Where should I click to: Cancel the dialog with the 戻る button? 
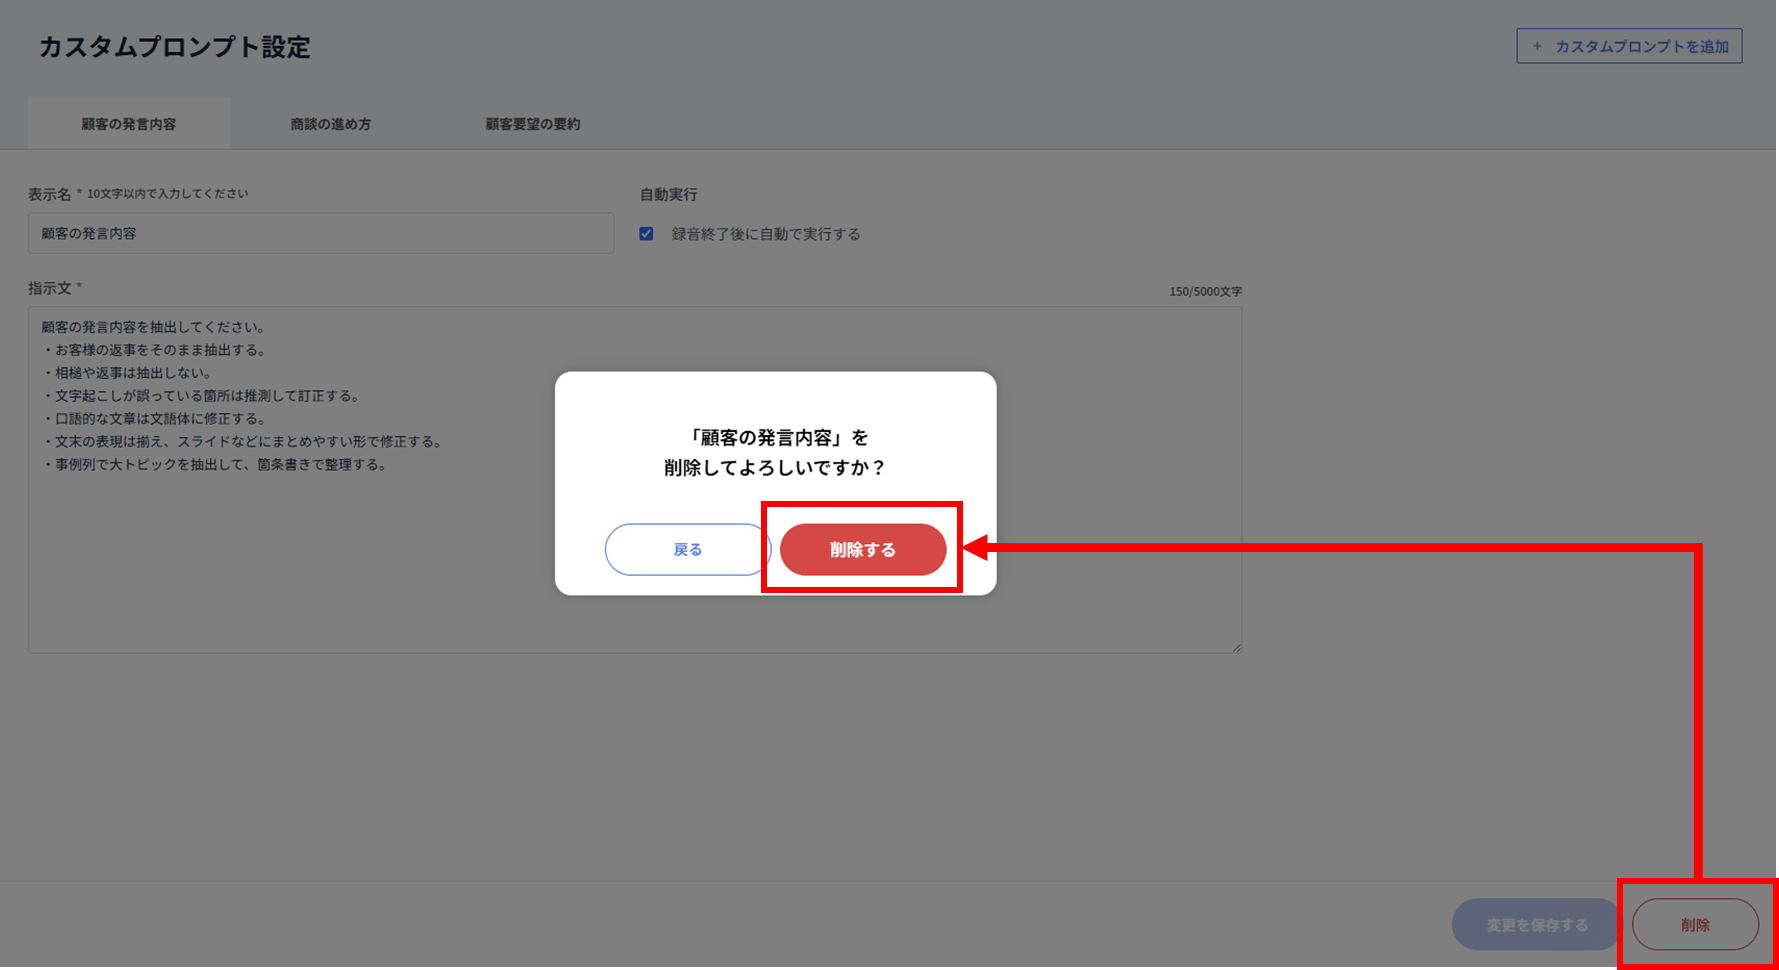(687, 550)
